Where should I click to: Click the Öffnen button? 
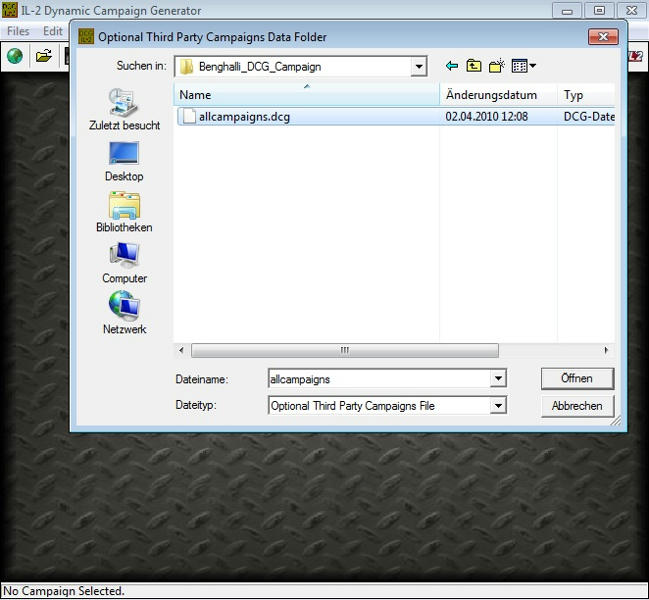[x=577, y=378]
